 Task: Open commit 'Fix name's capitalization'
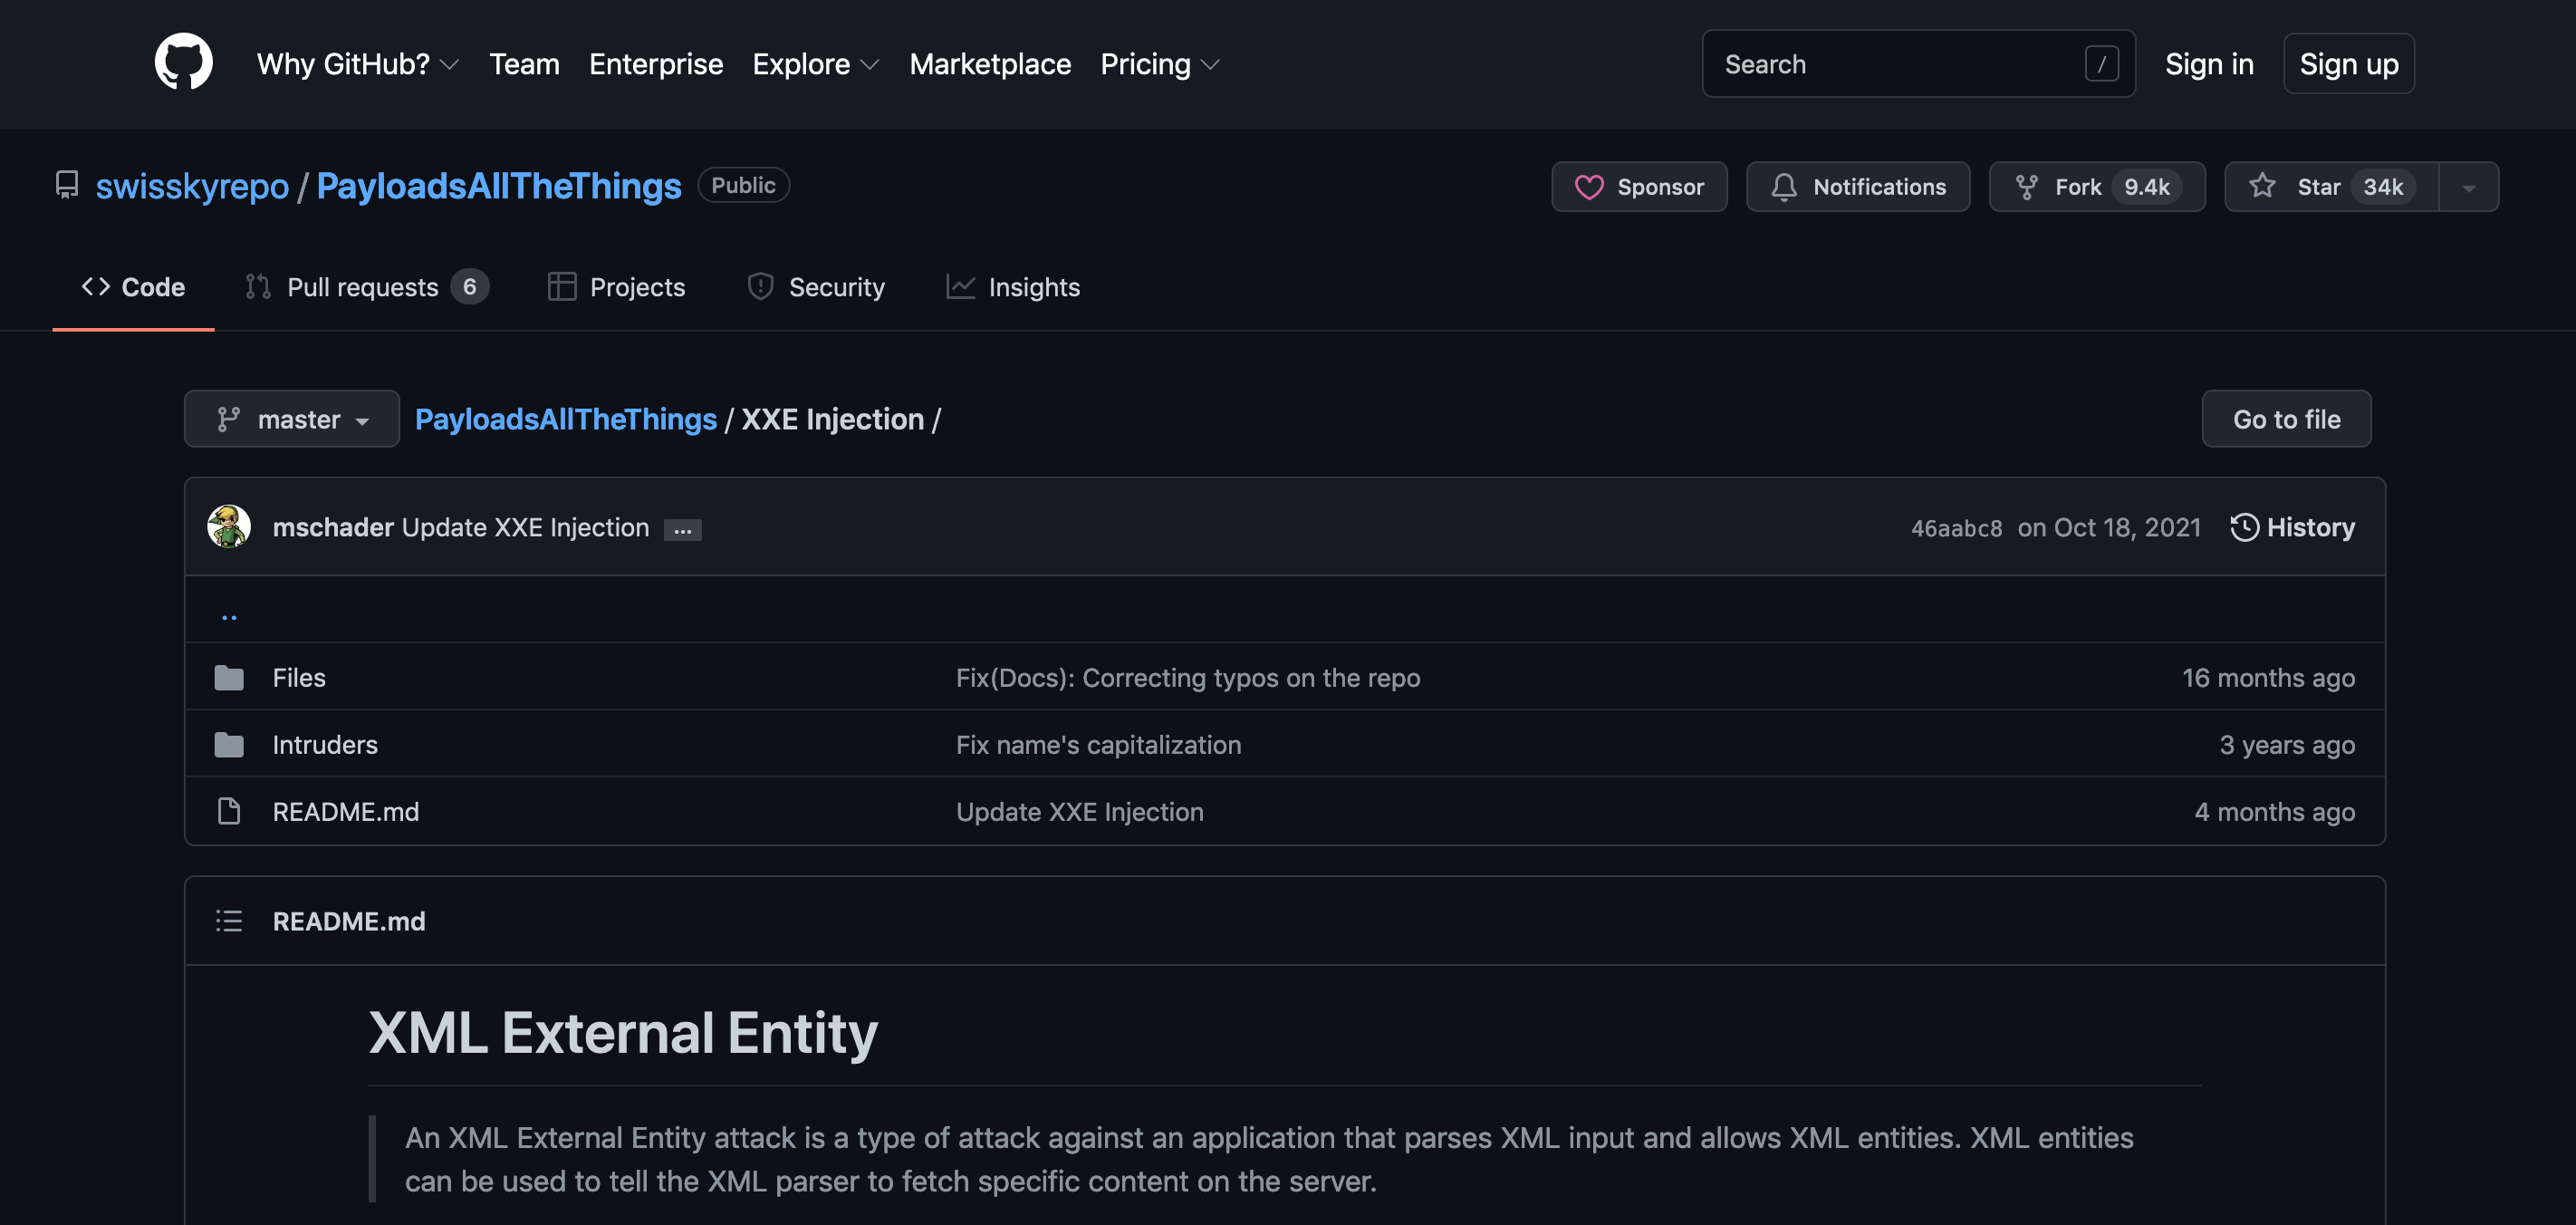pyautogui.click(x=1098, y=745)
